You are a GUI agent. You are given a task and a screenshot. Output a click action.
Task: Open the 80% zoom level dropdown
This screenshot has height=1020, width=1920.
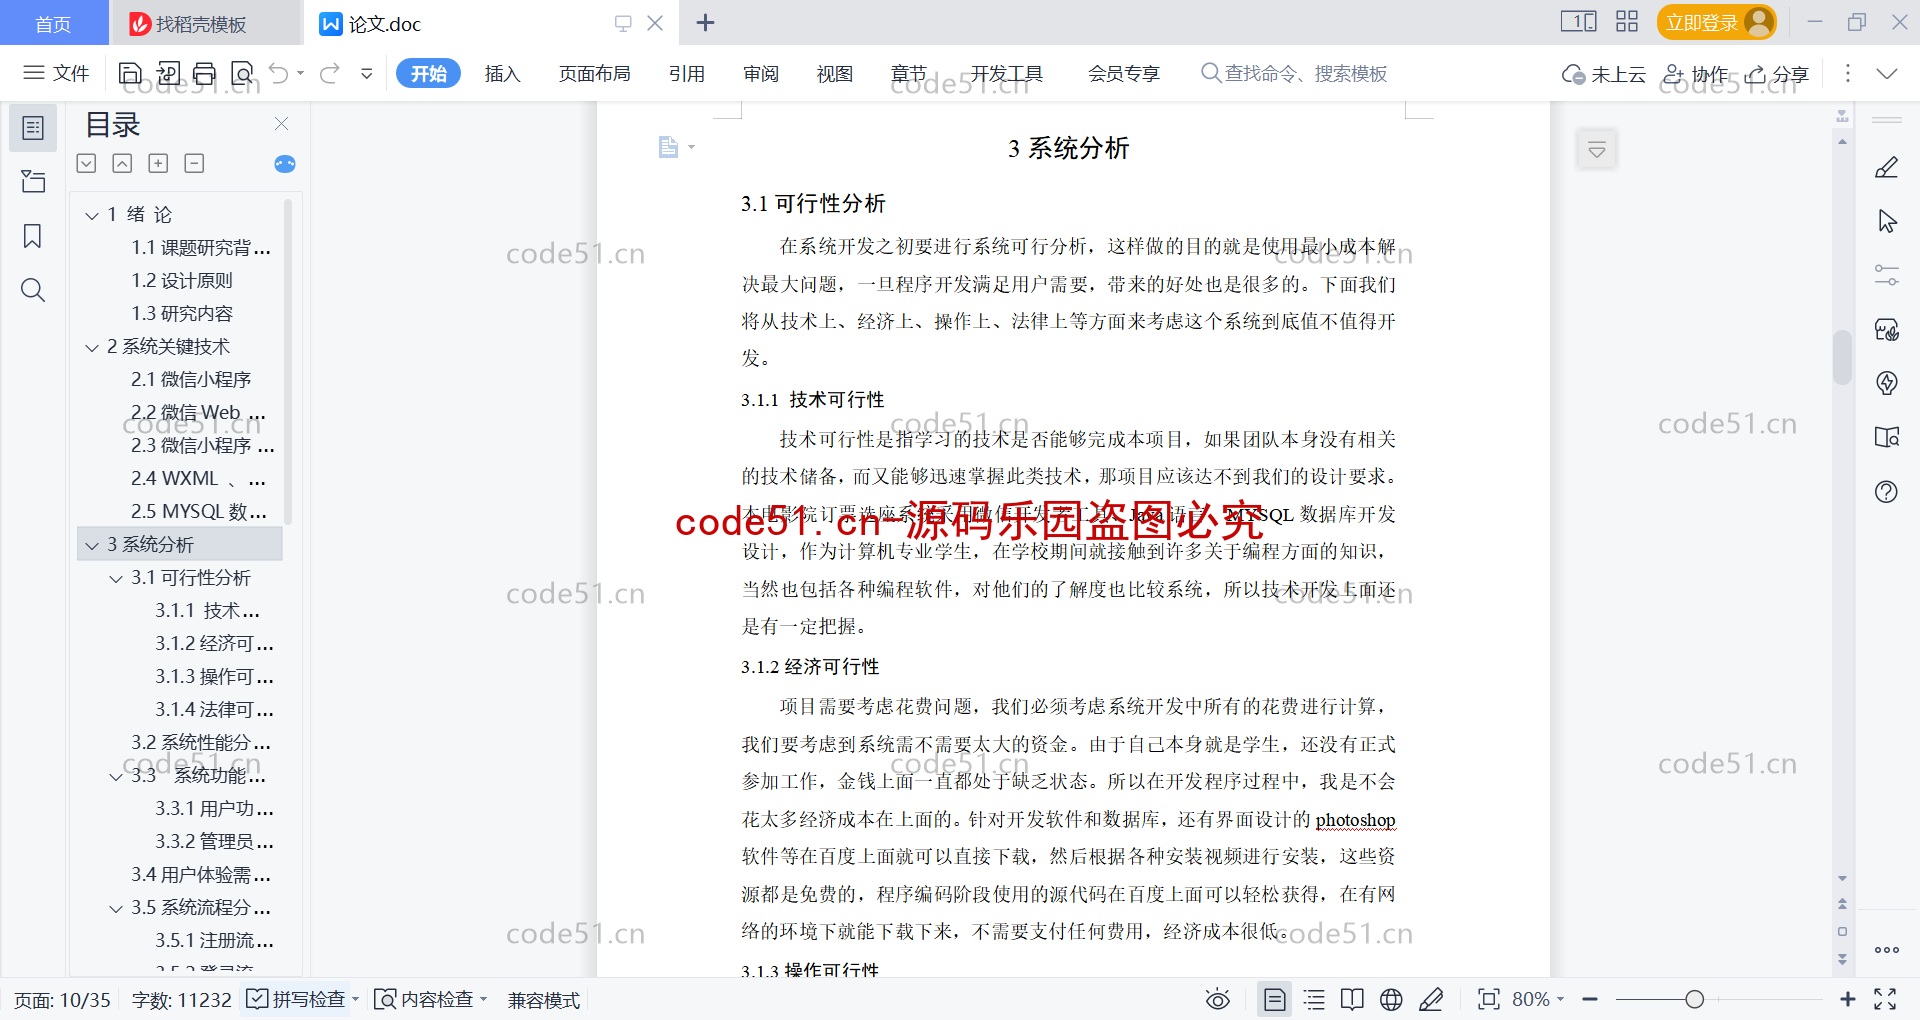tap(1538, 999)
